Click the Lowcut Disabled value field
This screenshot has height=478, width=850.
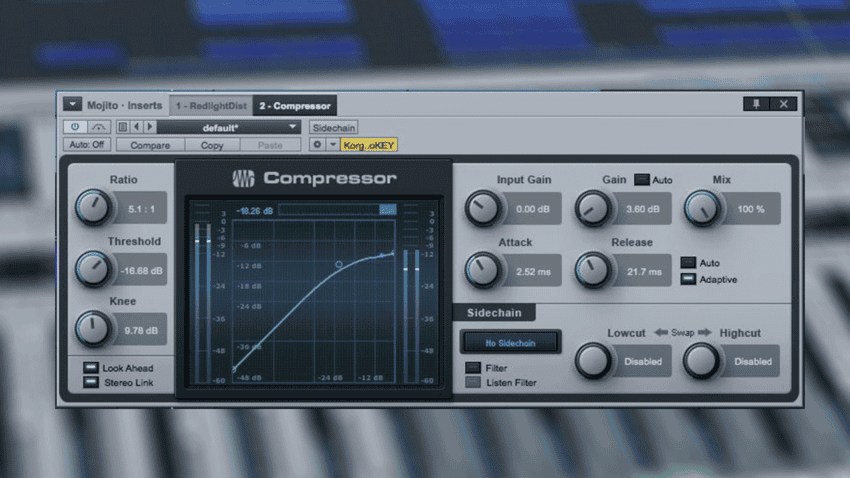click(x=643, y=361)
